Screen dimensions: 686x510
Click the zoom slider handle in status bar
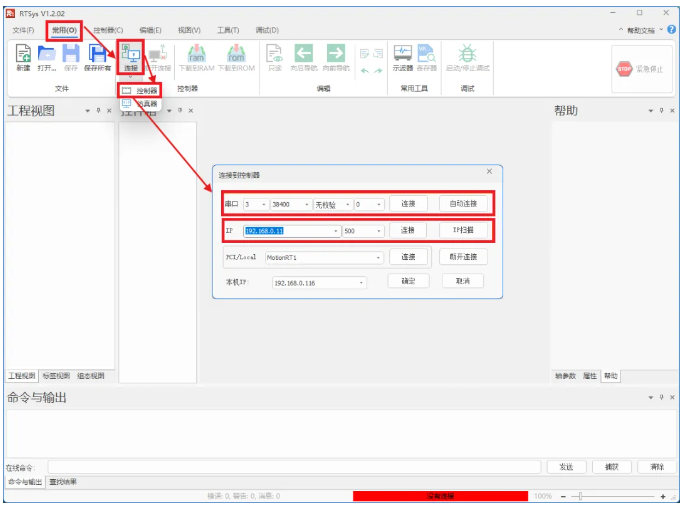point(581,496)
